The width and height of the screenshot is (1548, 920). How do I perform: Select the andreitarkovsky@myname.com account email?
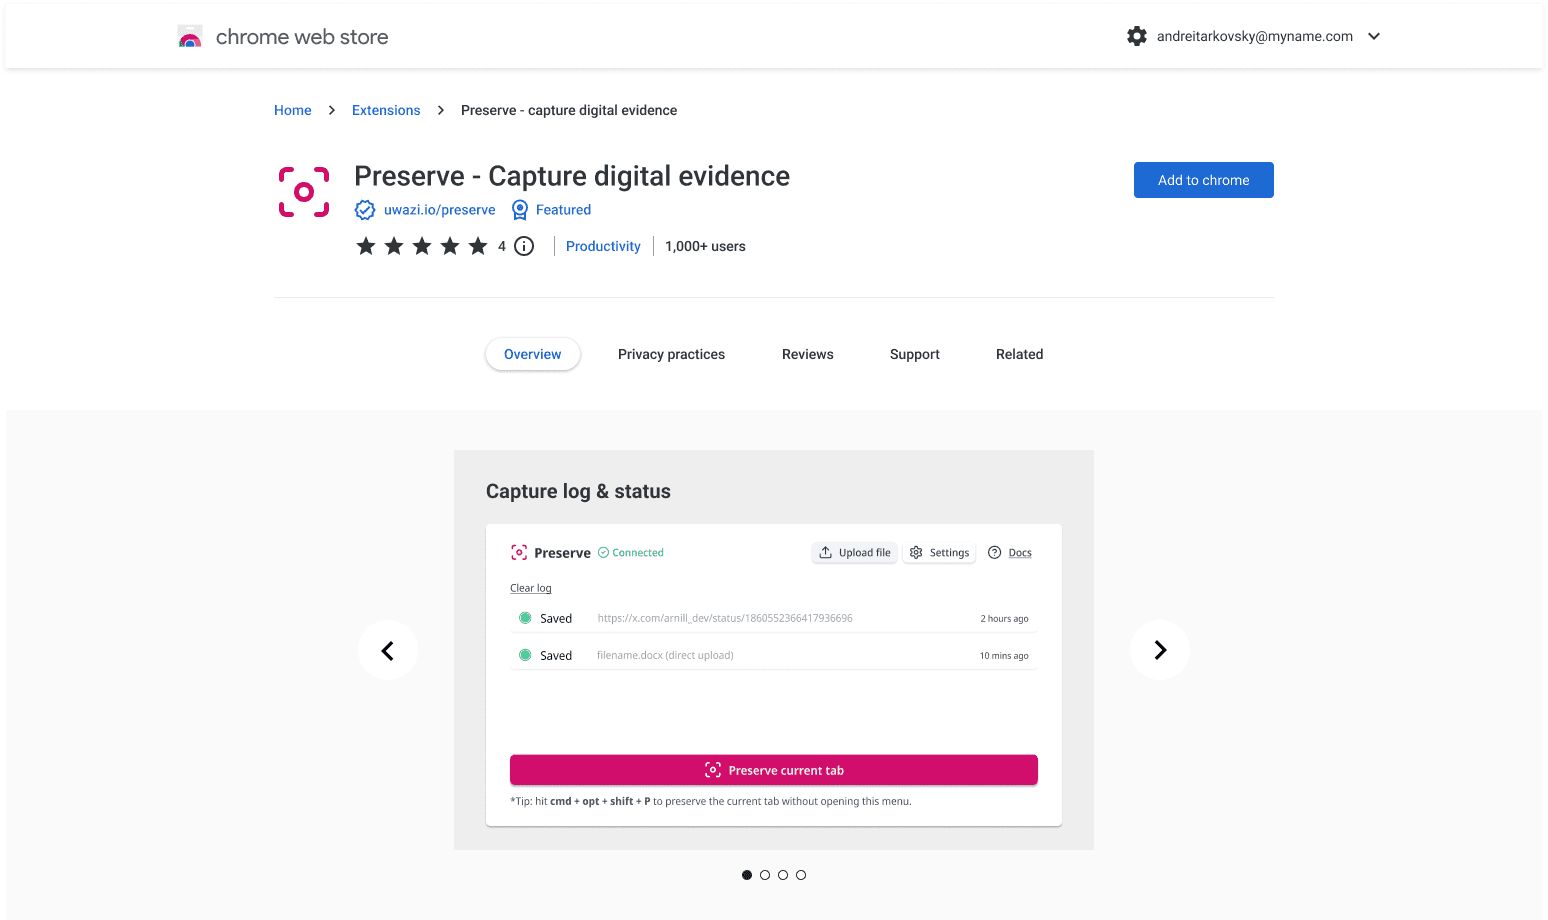click(1255, 36)
